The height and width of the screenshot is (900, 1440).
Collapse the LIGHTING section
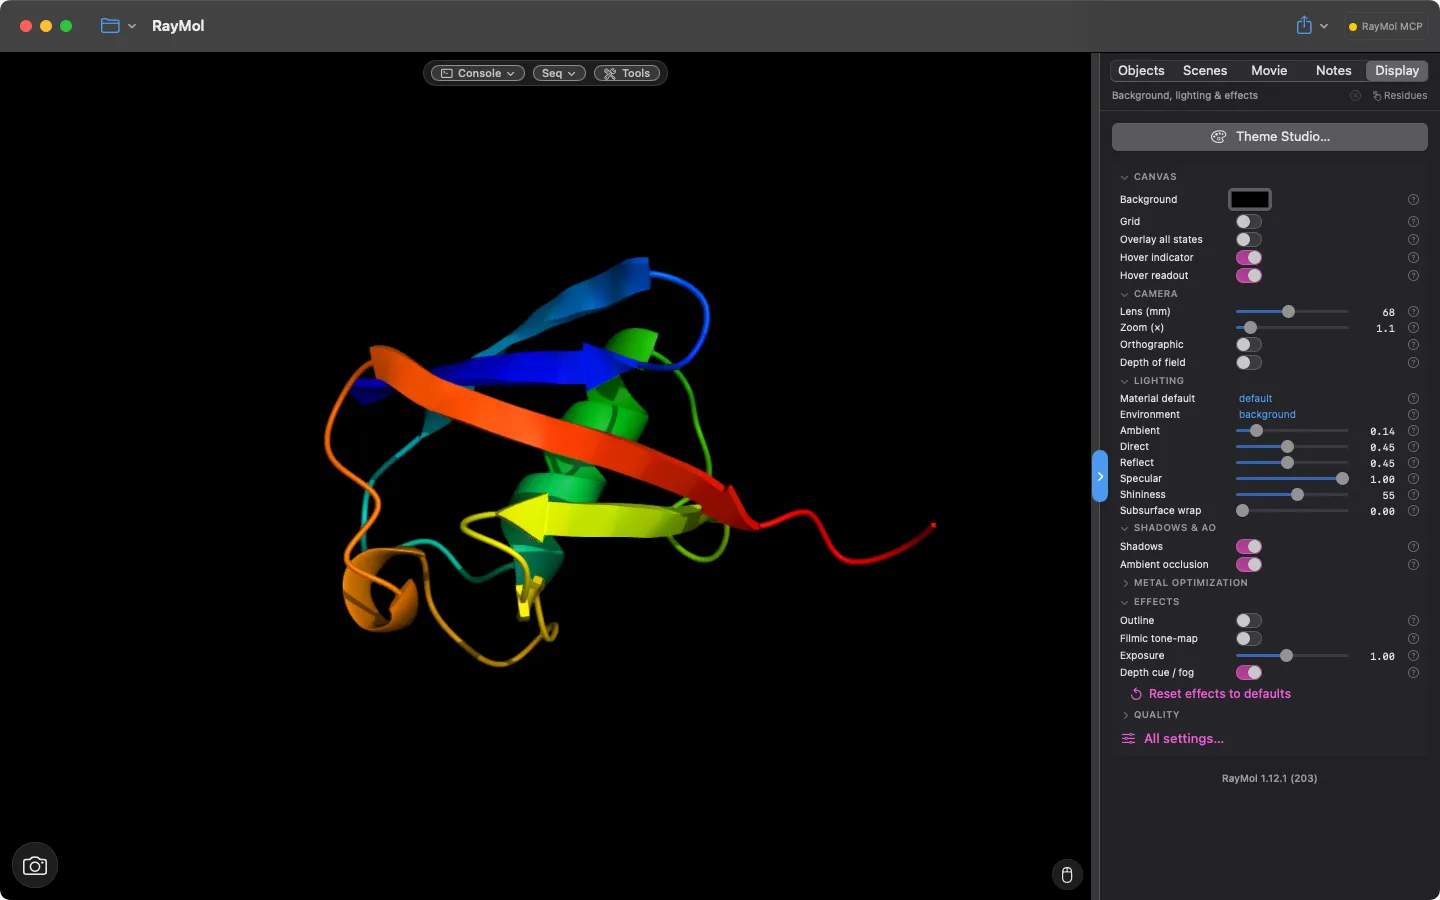pyautogui.click(x=1152, y=381)
